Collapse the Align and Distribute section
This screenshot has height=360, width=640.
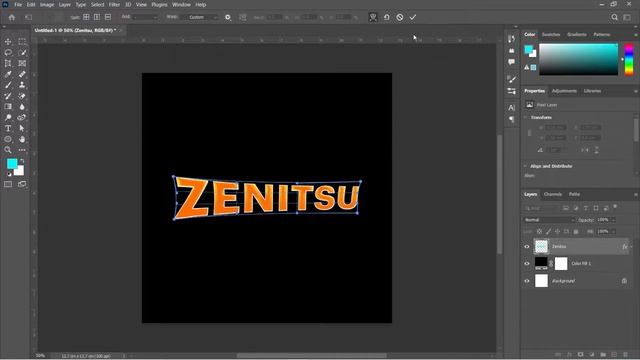(x=525, y=166)
